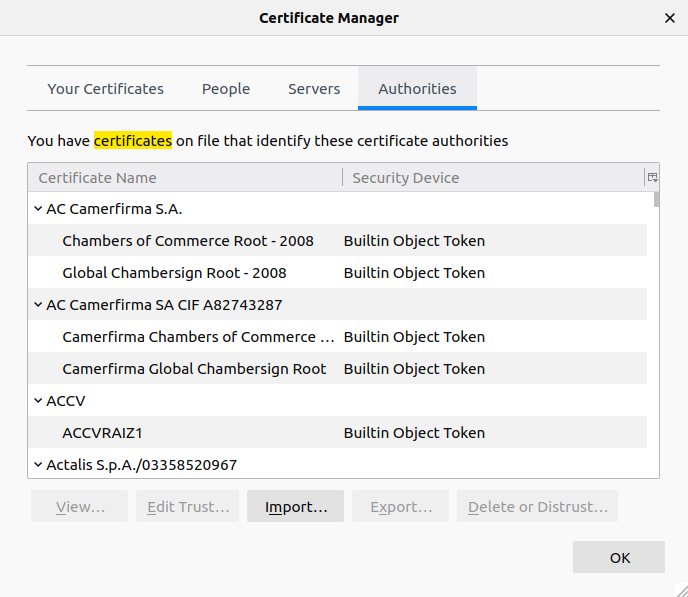The image size is (688, 597).
Task: Close the Certificate Manager dialog
Action: [x=669, y=18]
